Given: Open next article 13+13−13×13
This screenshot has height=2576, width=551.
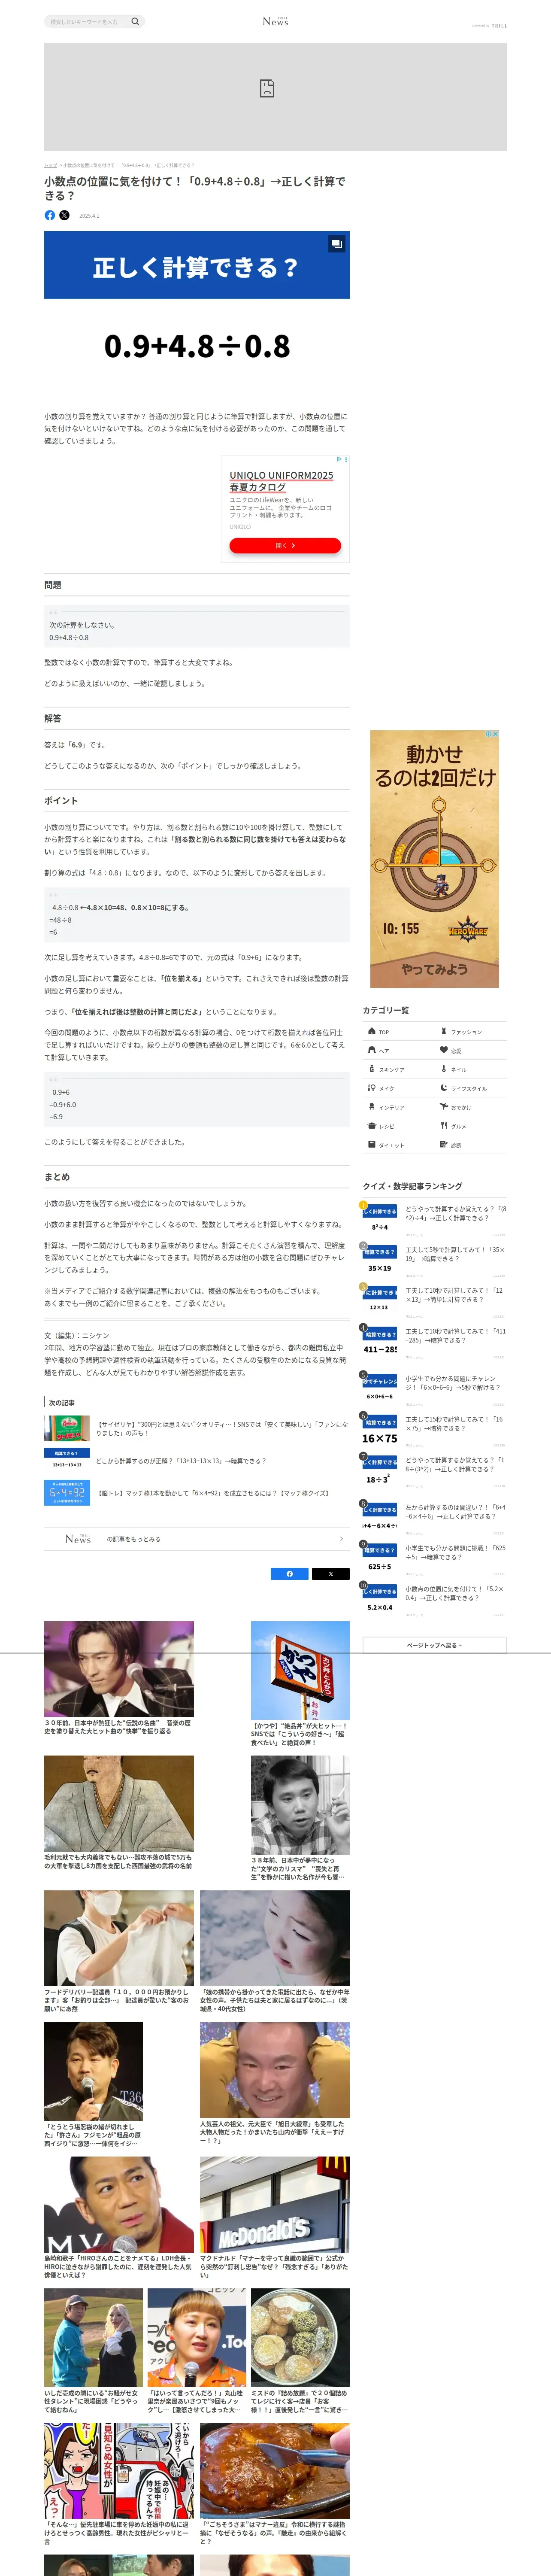Looking at the screenshot, I should pyautogui.click(x=196, y=1461).
